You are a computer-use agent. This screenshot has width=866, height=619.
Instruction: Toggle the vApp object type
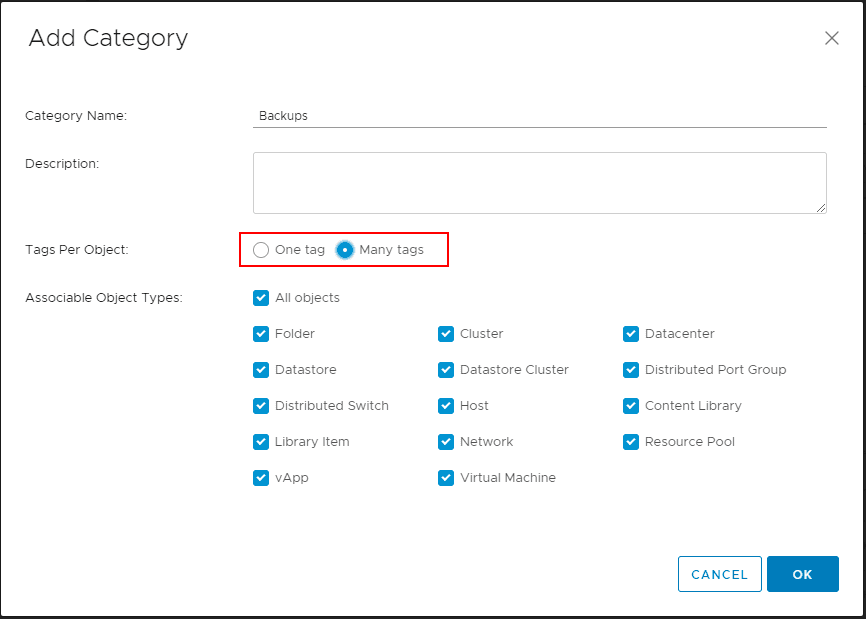[x=261, y=477]
